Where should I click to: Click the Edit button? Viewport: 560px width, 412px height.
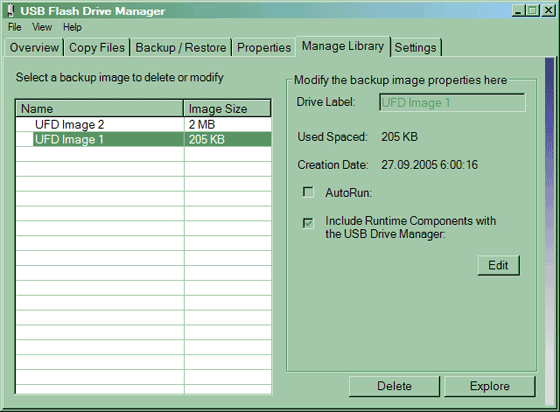pyautogui.click(x=498, y=265)
